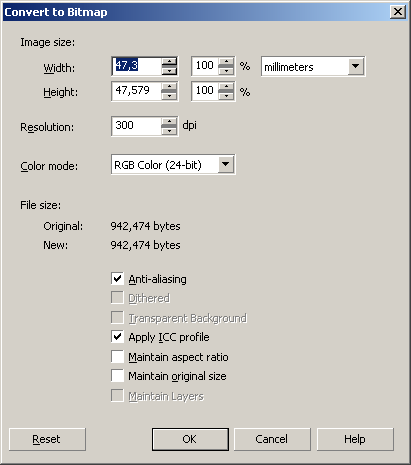
Task: Decrease Width percent with down spinner arrow
Action: pos(226,71)
